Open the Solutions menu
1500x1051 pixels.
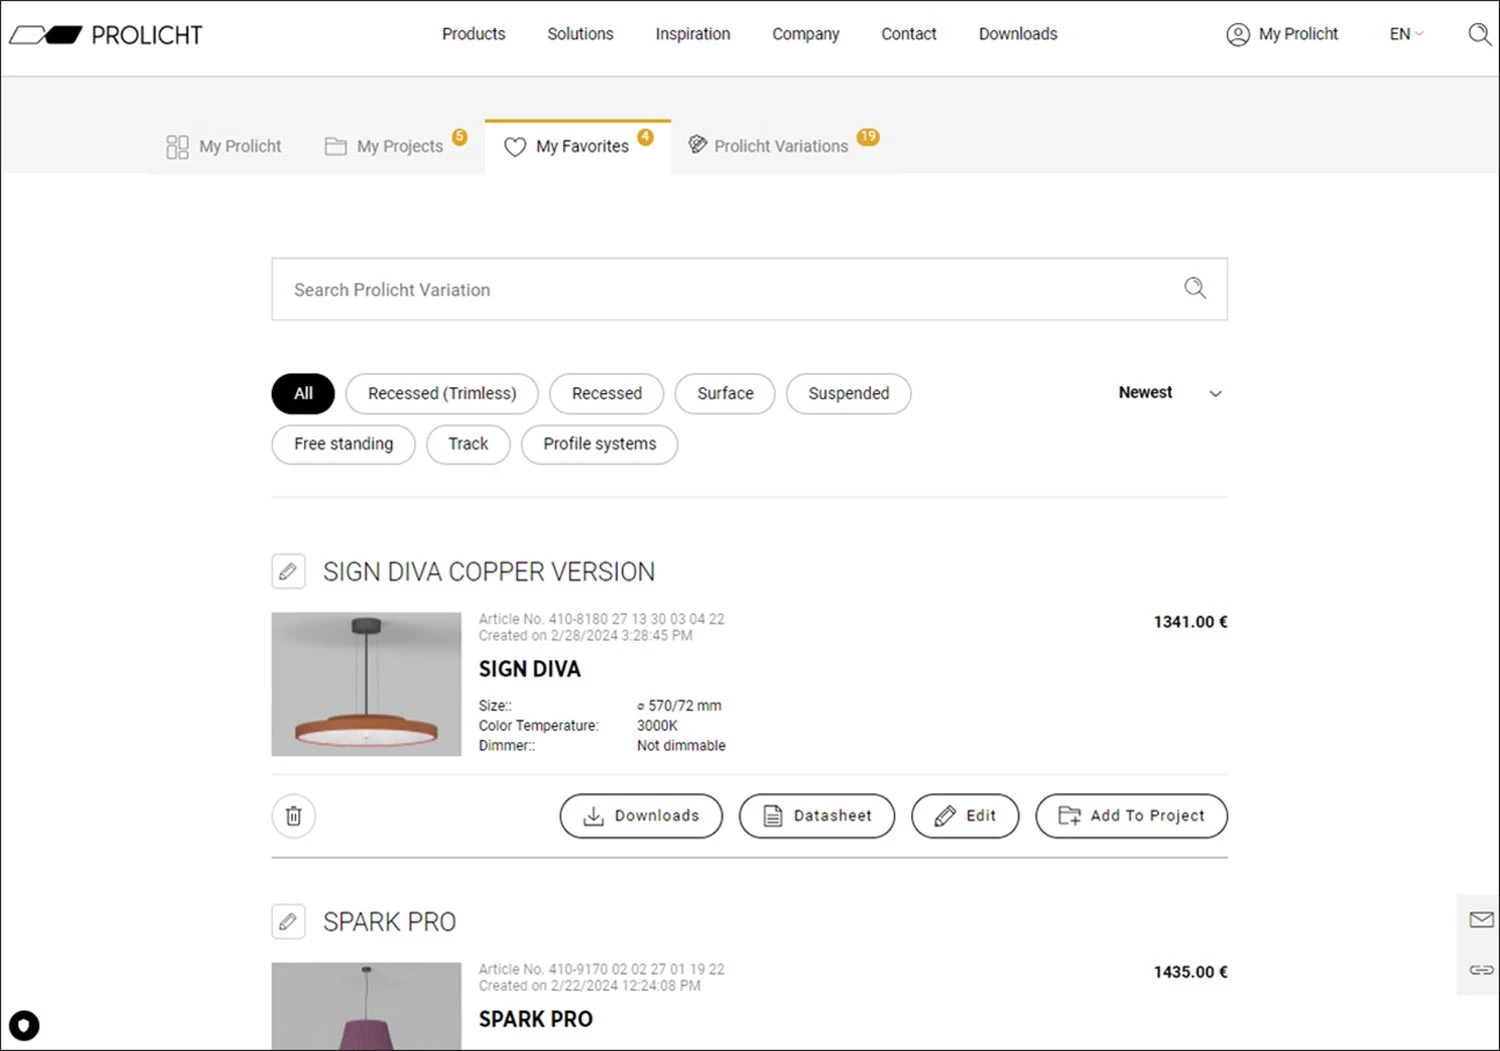pos(580,34)
